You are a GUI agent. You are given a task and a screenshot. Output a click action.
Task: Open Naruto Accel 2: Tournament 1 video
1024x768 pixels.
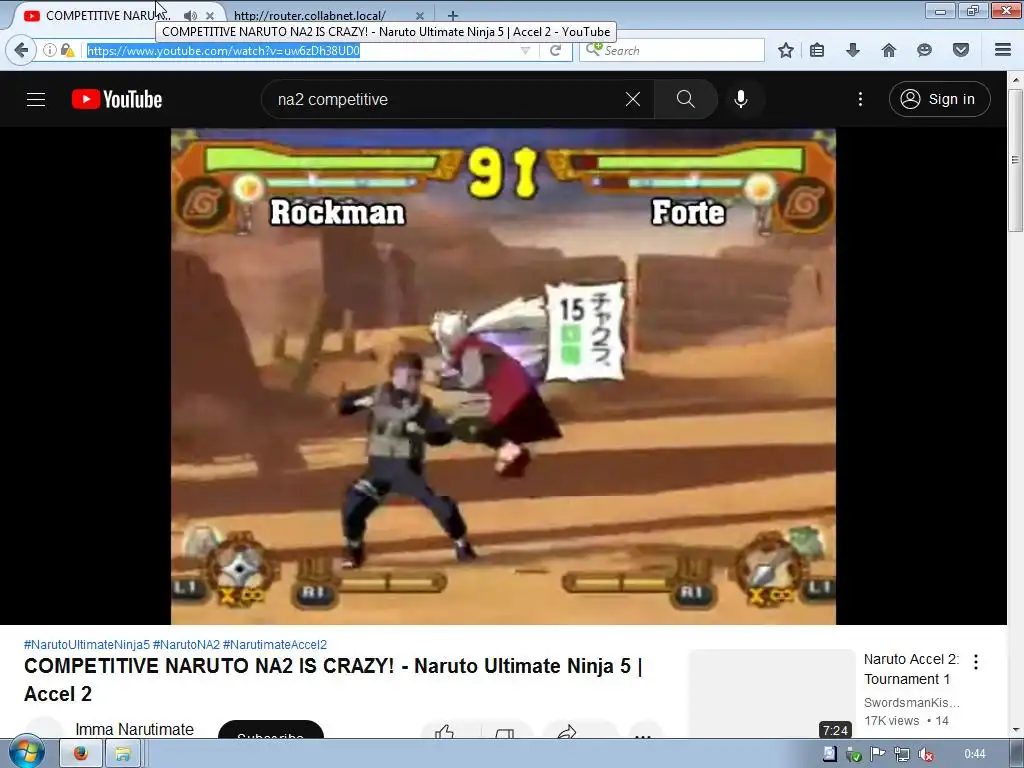click(911, 669)
